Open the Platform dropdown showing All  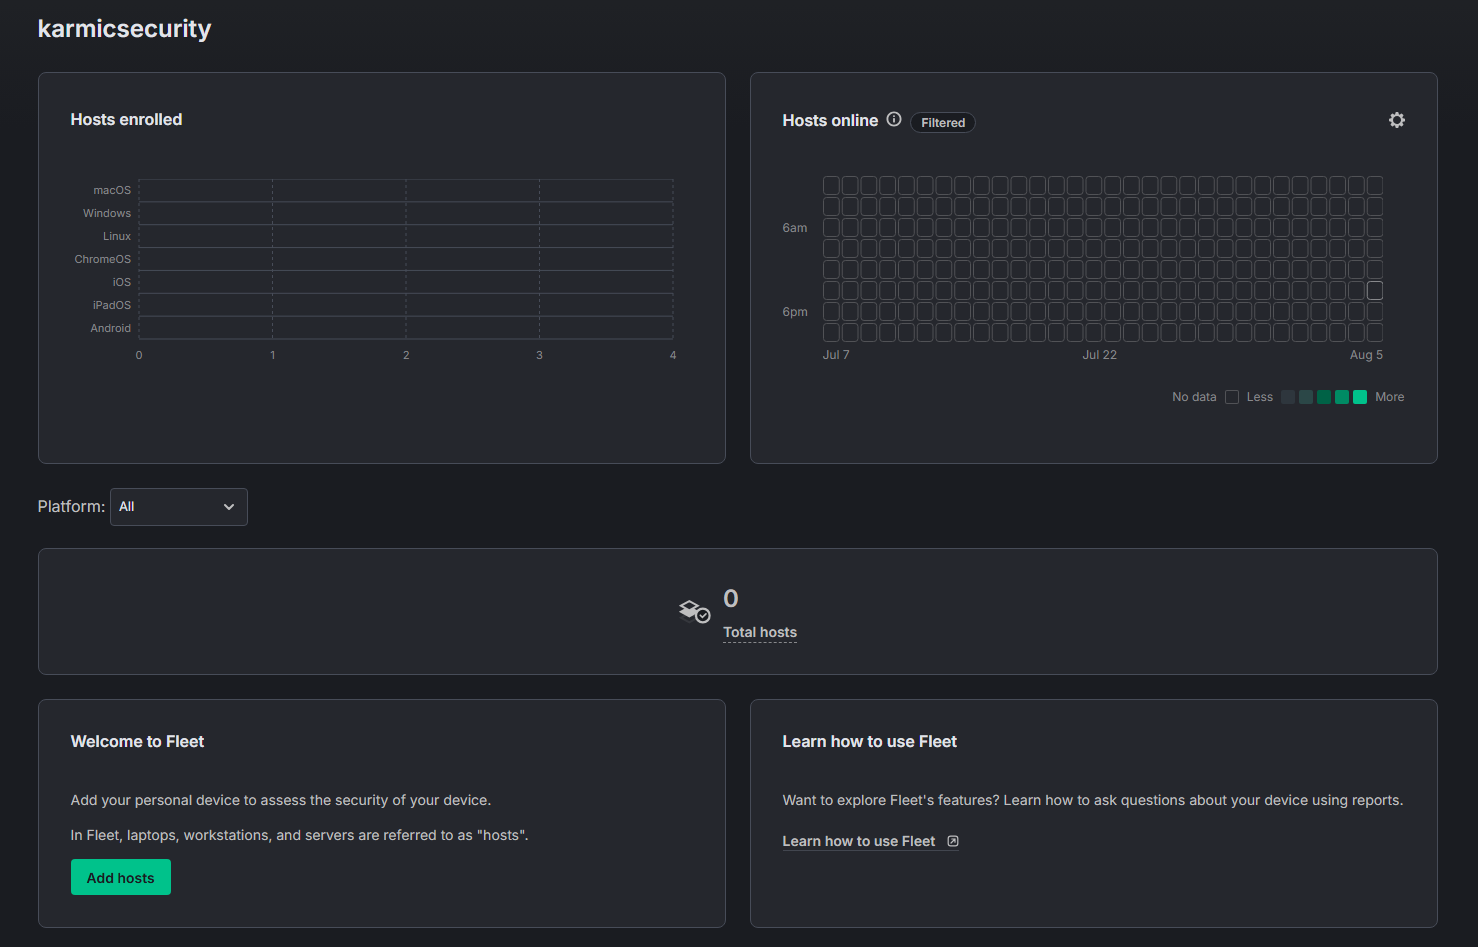179,507
